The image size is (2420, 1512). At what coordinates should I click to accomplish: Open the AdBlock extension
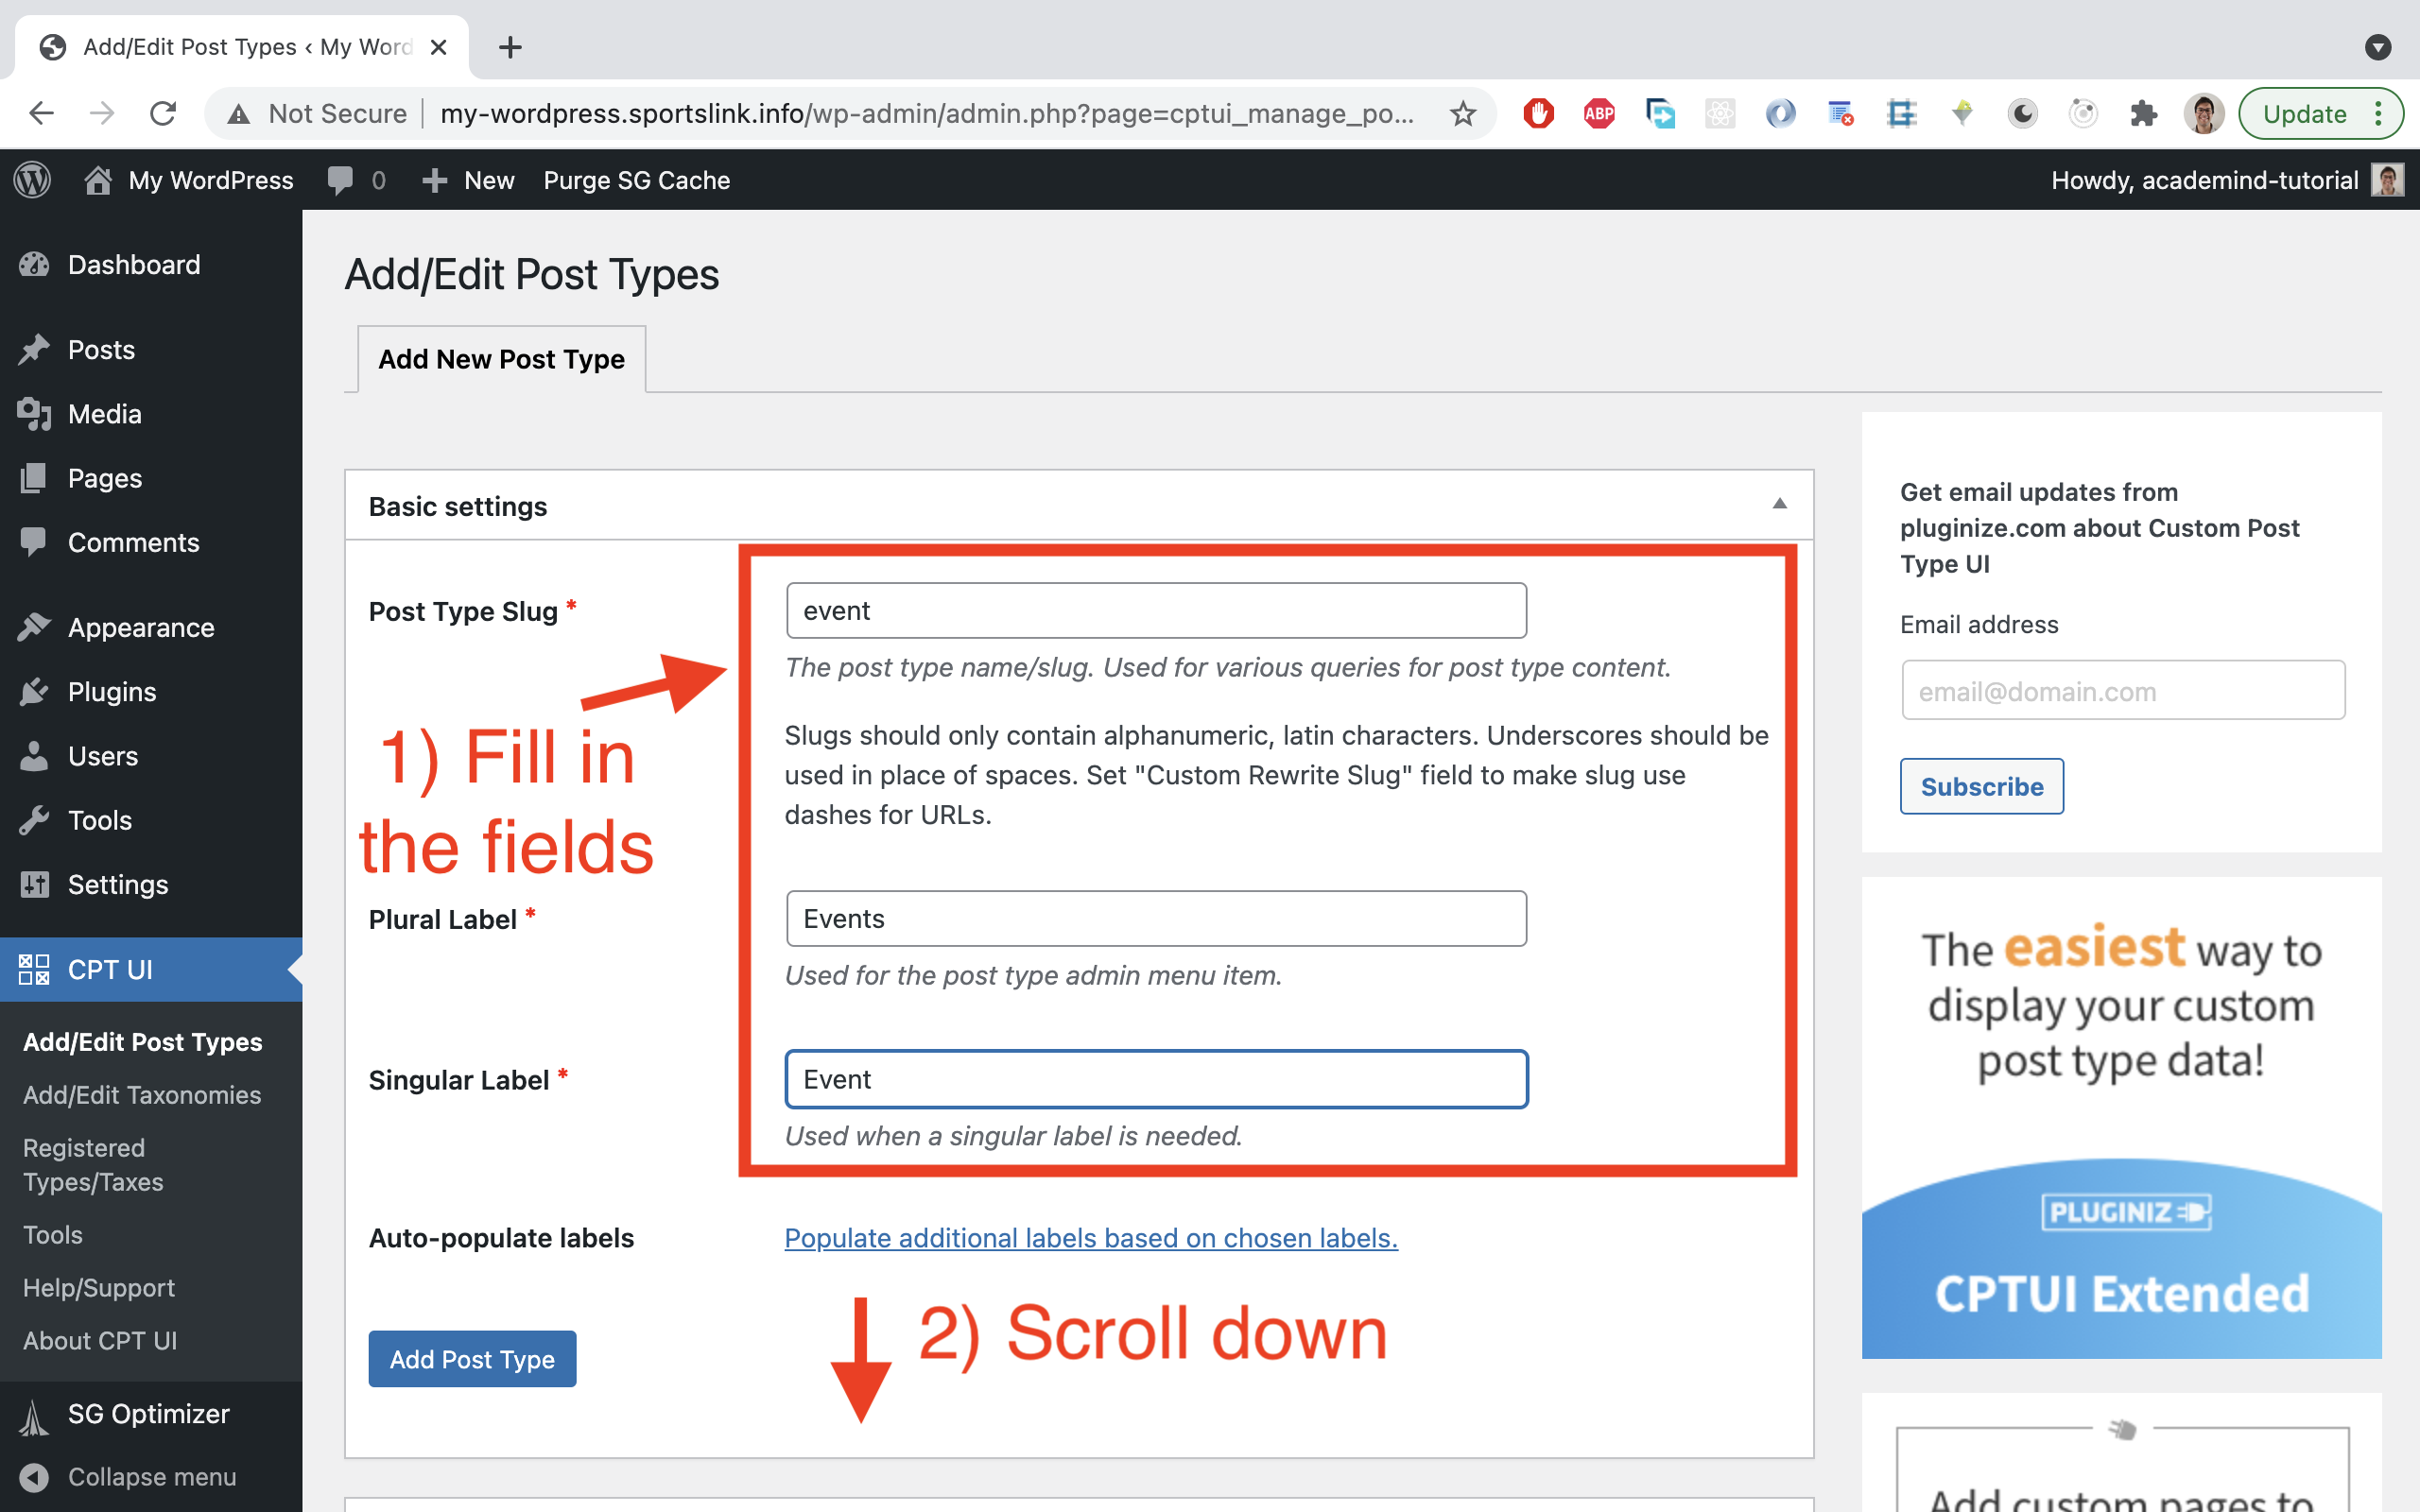coord(1538,113)
